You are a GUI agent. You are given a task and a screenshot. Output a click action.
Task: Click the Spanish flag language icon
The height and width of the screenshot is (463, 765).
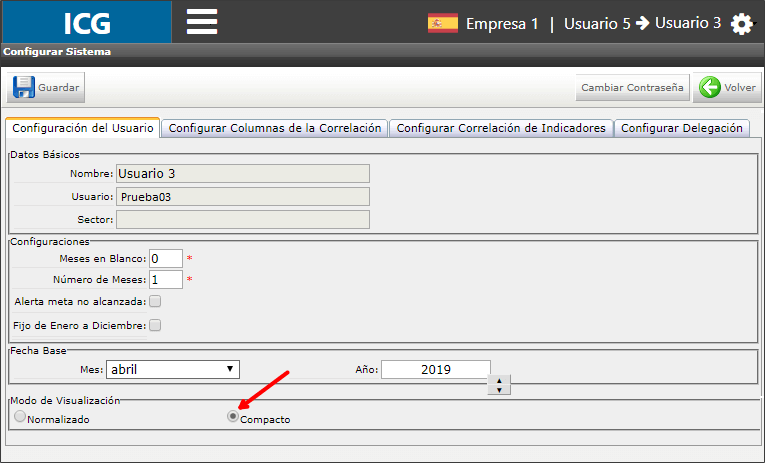[443, 23]
